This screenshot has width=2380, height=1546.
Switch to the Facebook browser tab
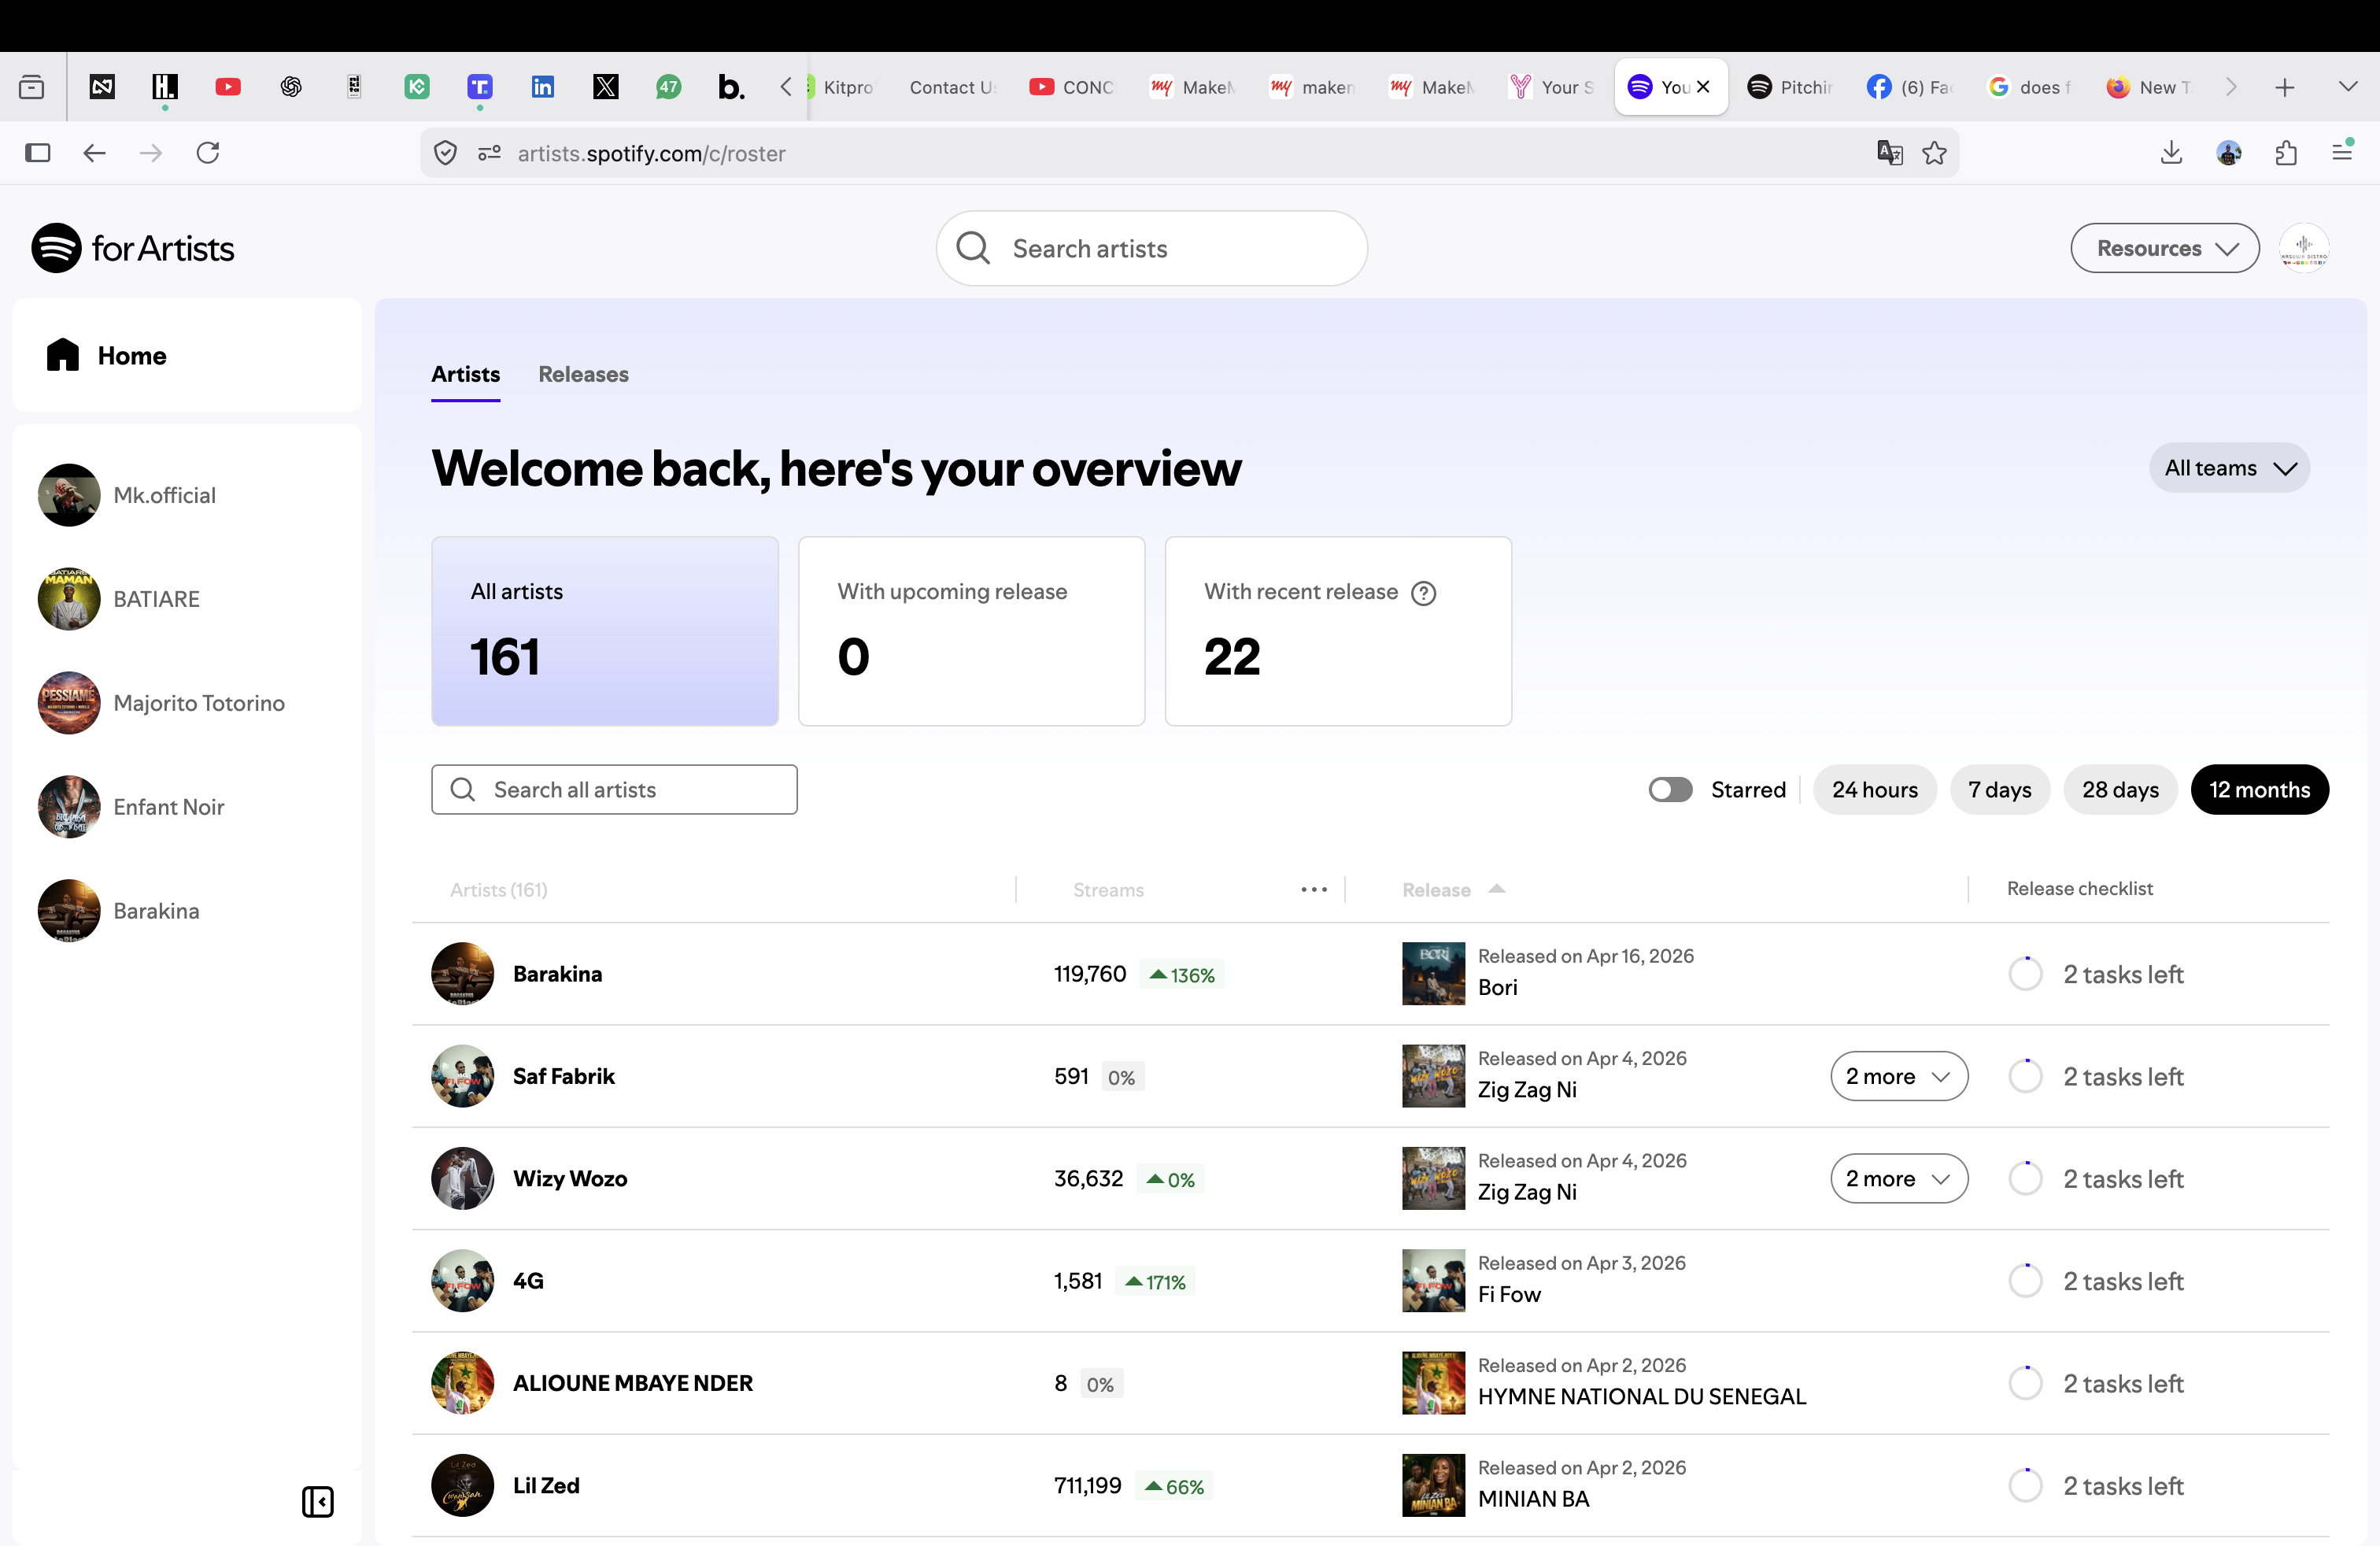[x=1909, y=87]
